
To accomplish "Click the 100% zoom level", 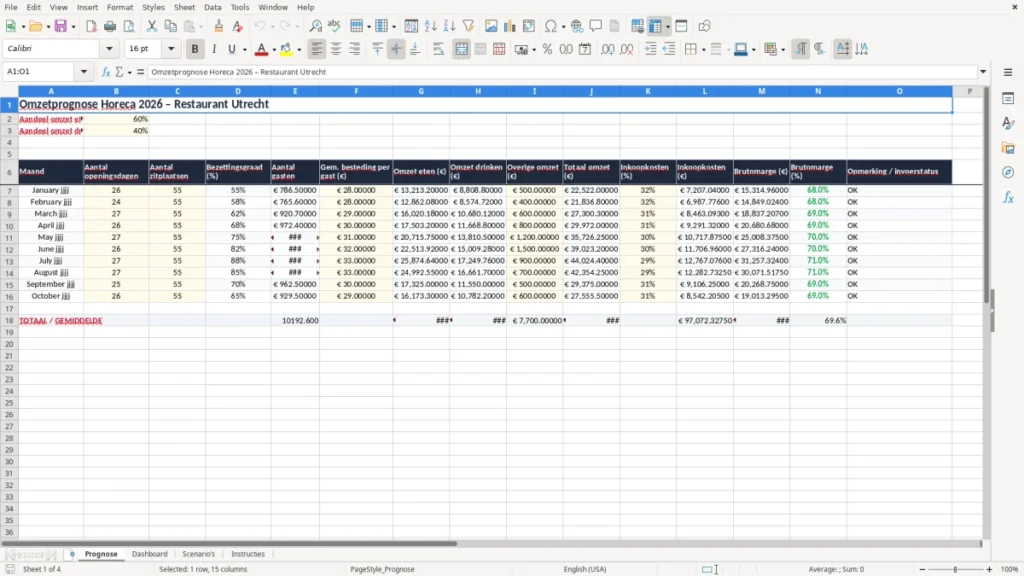I will click(x=1010, y=569).
